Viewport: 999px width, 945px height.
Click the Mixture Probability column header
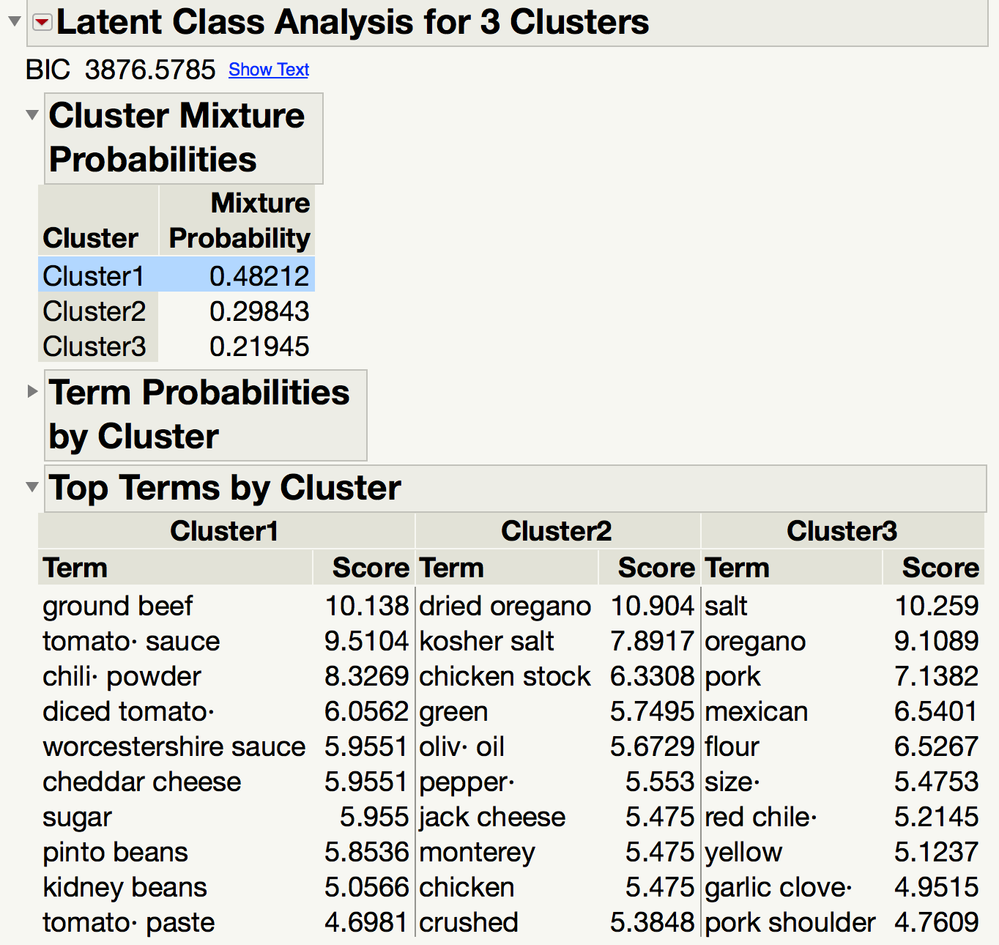tap(238, 220)
